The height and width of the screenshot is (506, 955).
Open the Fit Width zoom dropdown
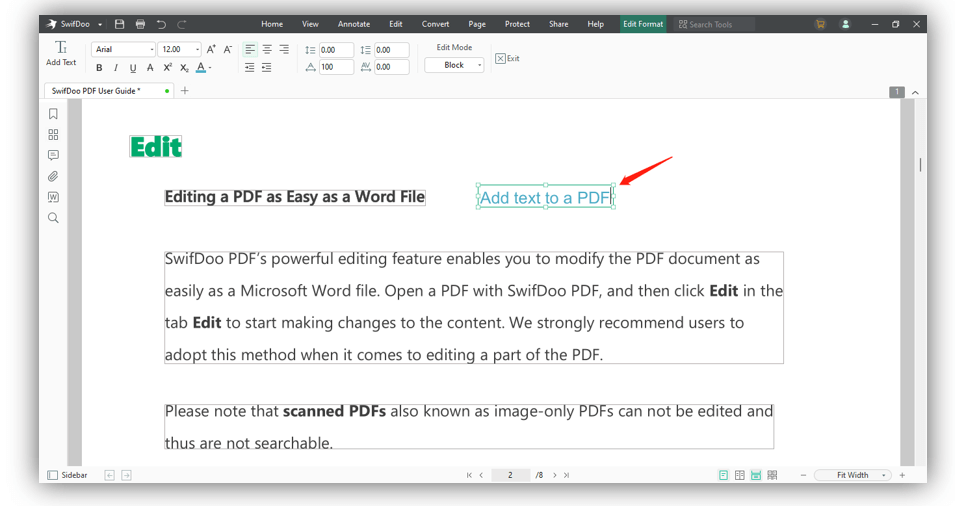tap(853, 475)
